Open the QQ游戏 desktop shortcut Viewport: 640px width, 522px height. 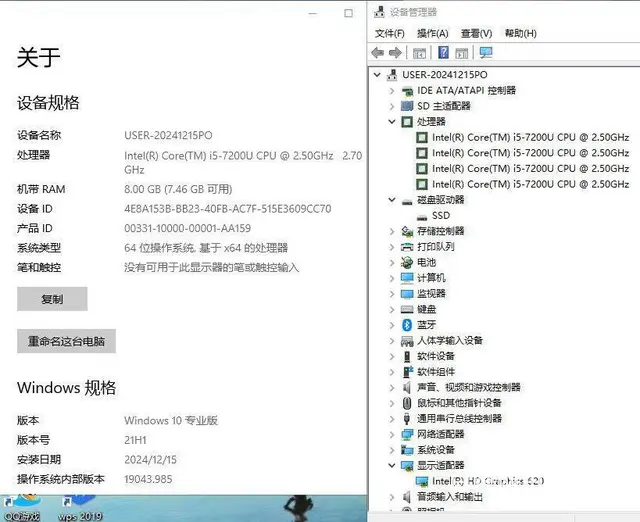[x=21, y=508]
